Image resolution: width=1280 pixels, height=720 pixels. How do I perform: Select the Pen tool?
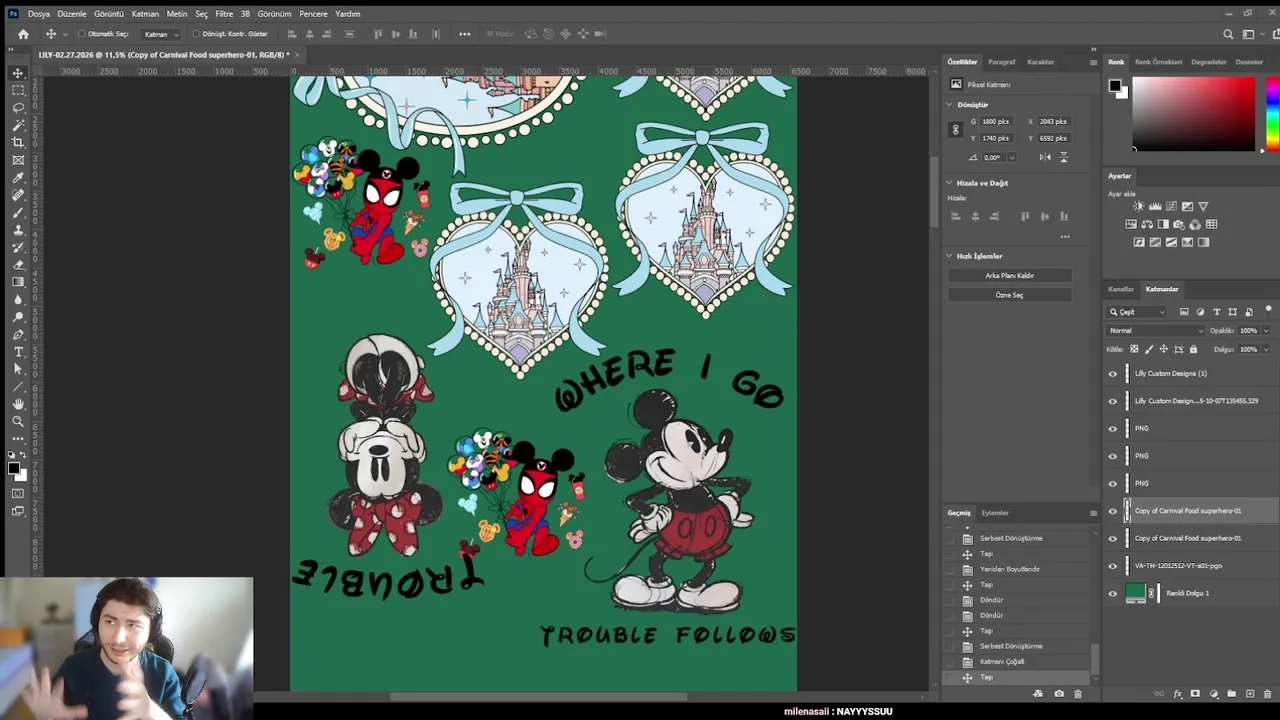click(x=18, y=334)
